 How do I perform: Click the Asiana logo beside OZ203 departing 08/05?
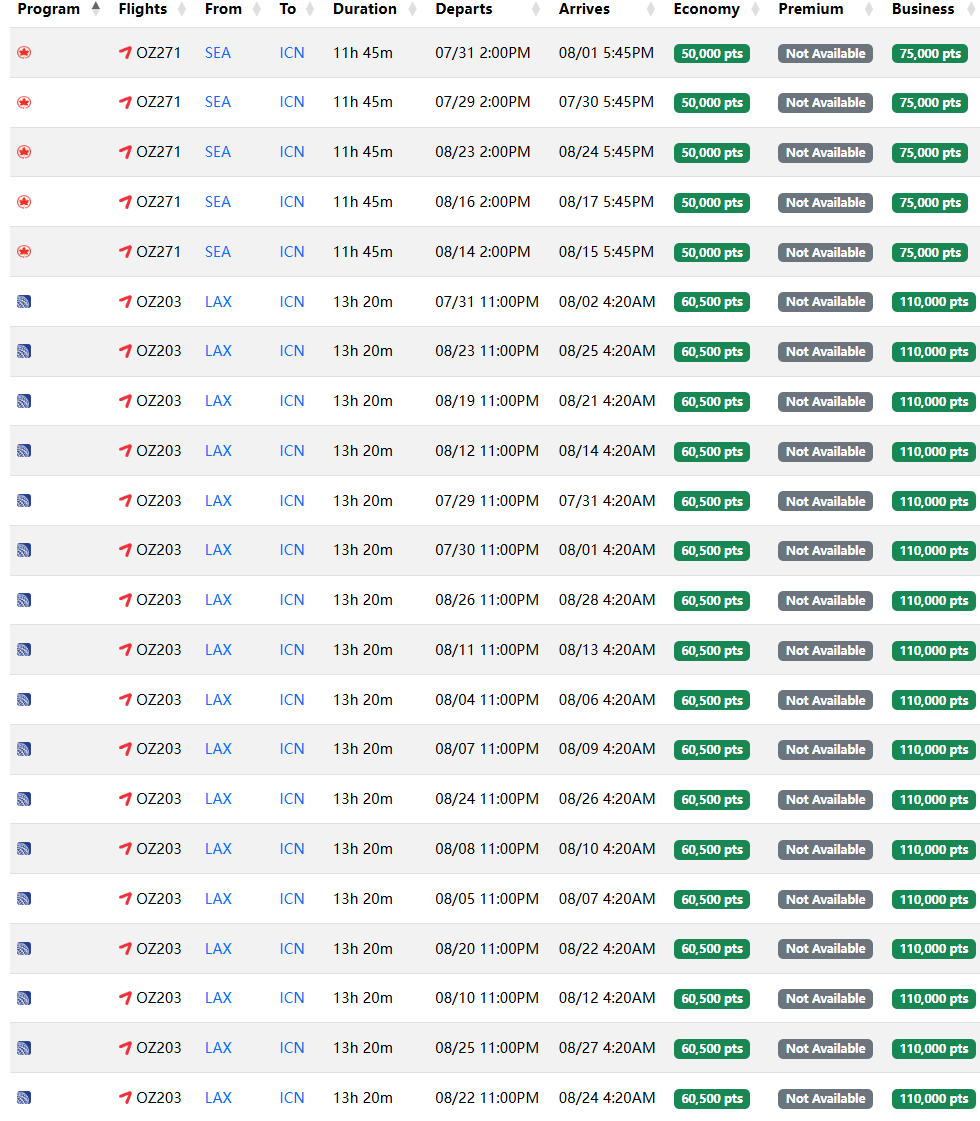click(125, 899)
